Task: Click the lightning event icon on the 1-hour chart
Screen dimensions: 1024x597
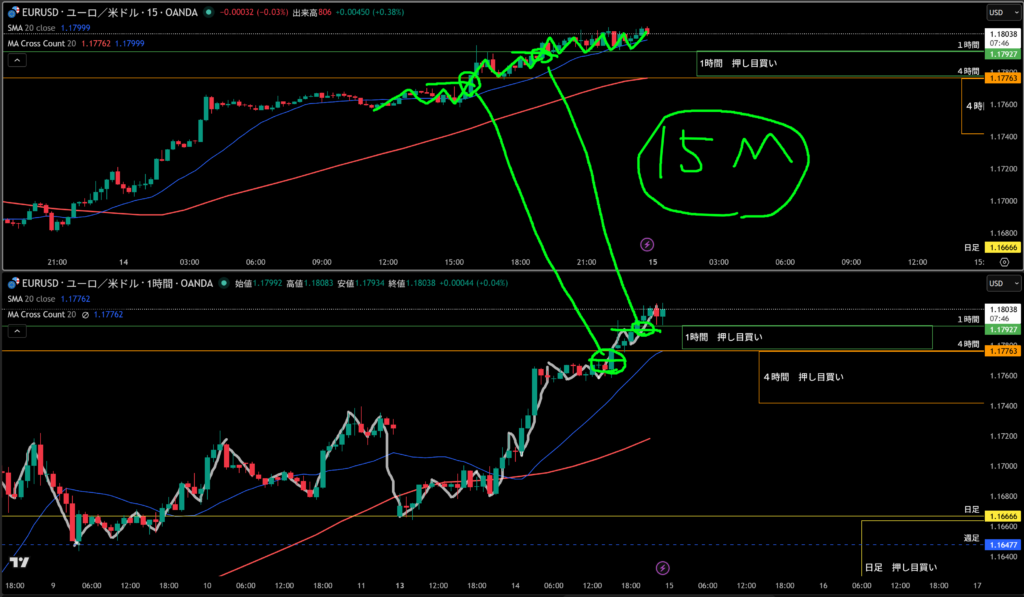Action: 661,567
